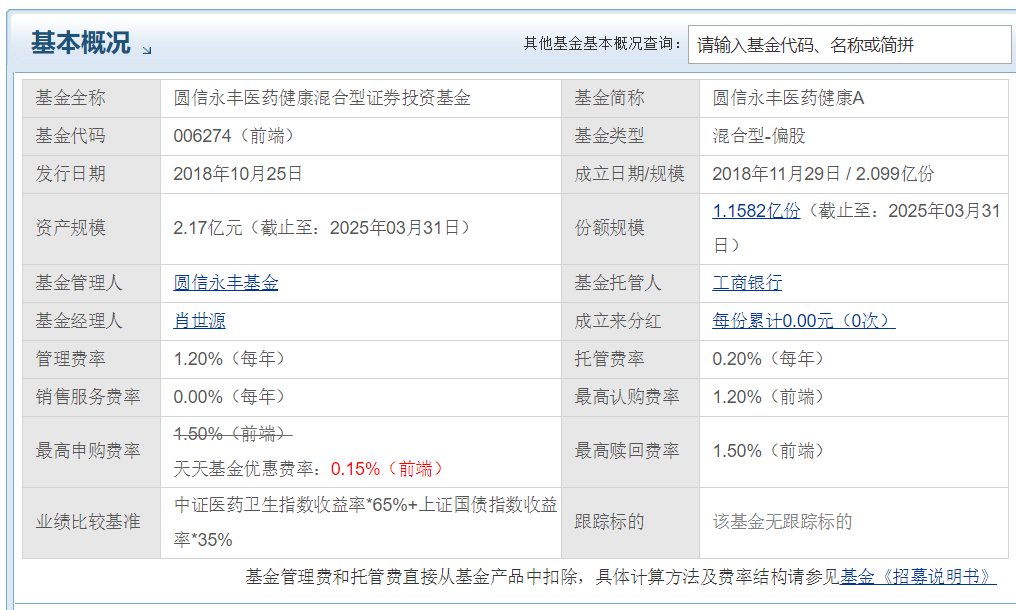Select the 跟踪标的 label cell

(x=630, y=522)
